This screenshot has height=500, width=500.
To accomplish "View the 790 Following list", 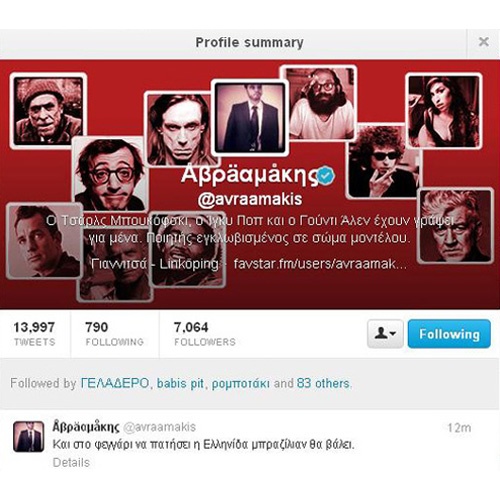I will (x=114, y=334).
